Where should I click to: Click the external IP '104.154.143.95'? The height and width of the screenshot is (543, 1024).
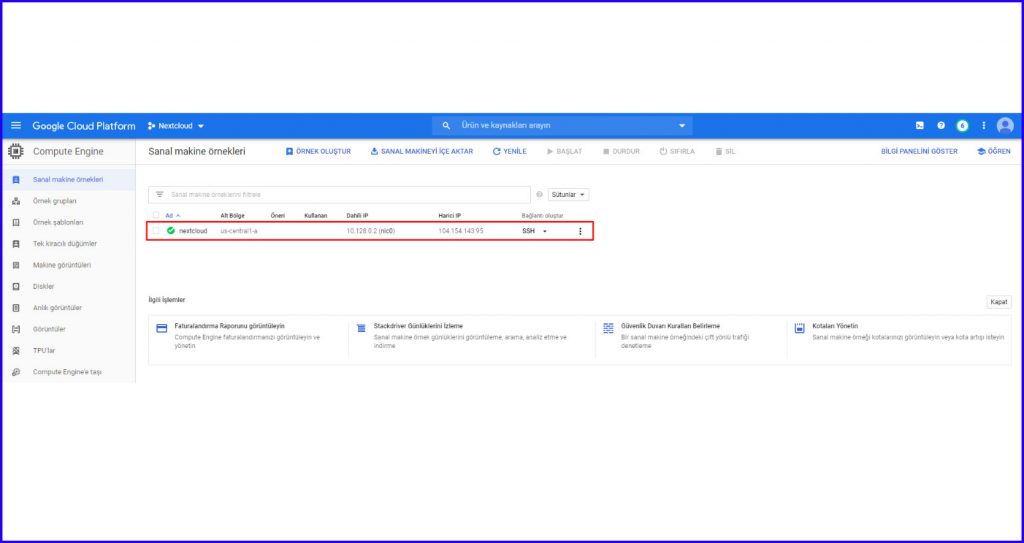[461, 231]
